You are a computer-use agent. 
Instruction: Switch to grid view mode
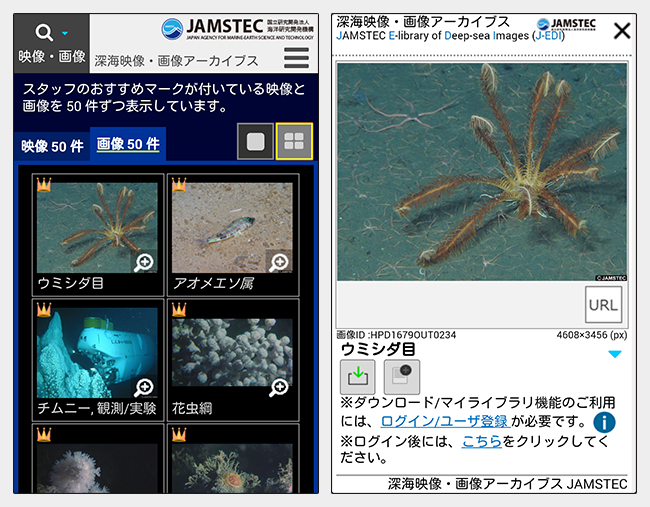294,141
